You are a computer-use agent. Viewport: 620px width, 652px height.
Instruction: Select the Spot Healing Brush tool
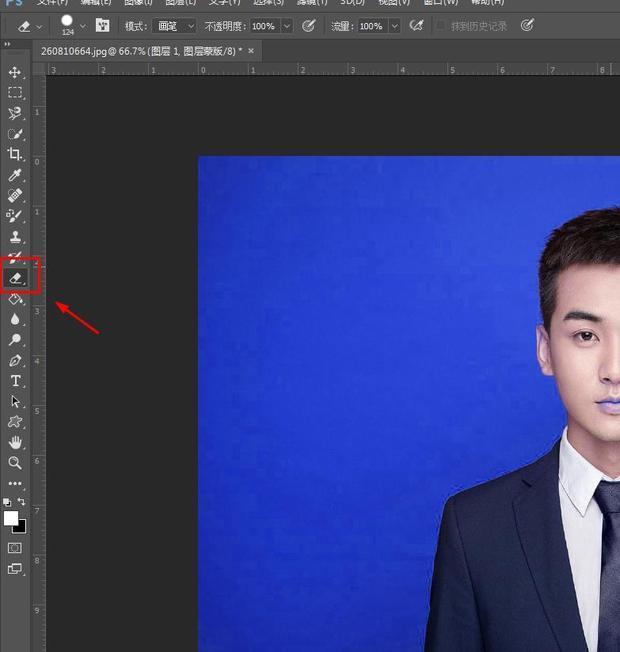tap(15, 195)
